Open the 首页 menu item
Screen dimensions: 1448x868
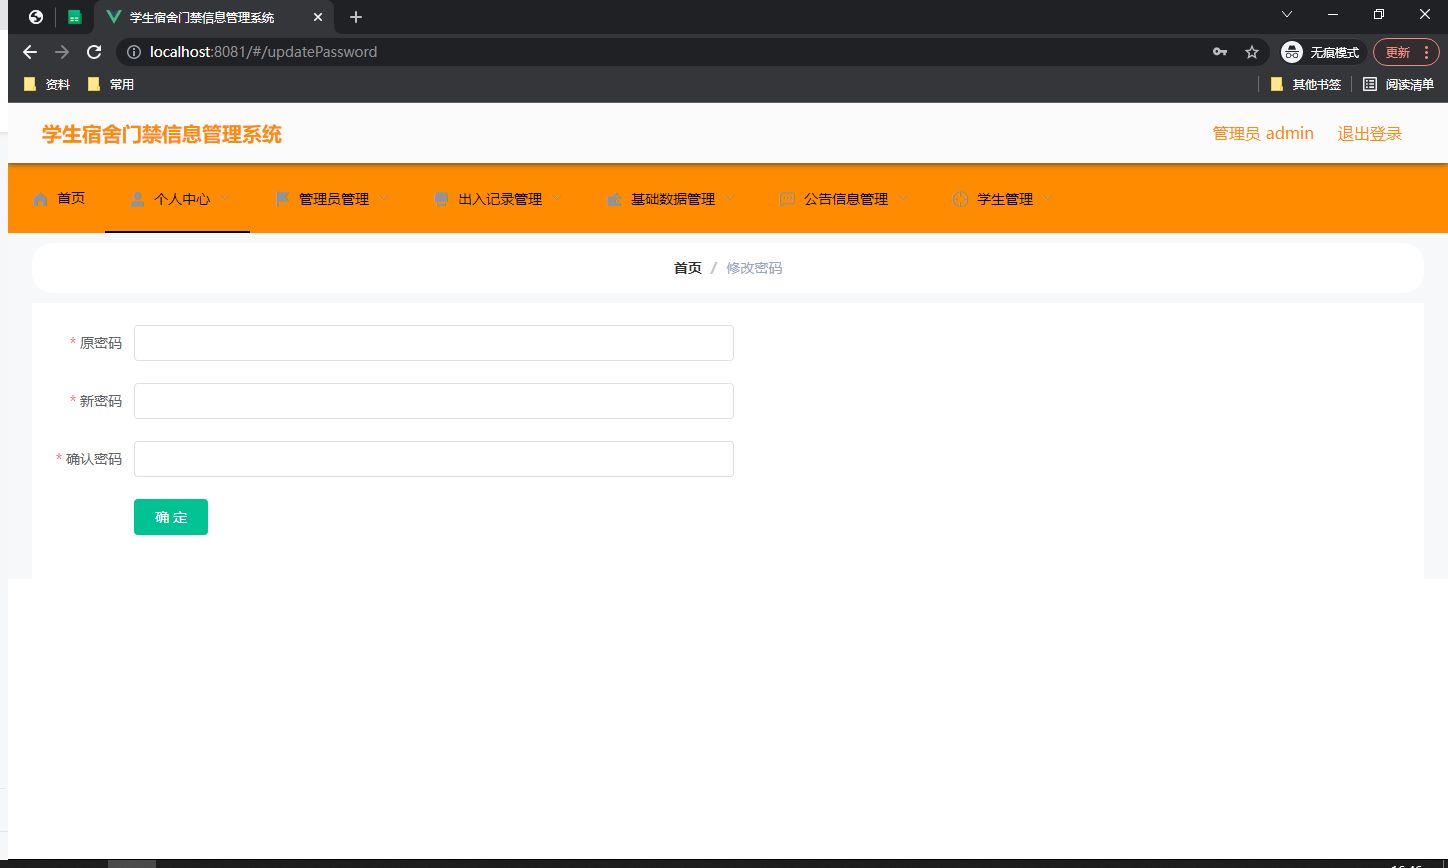pos(59,199)
